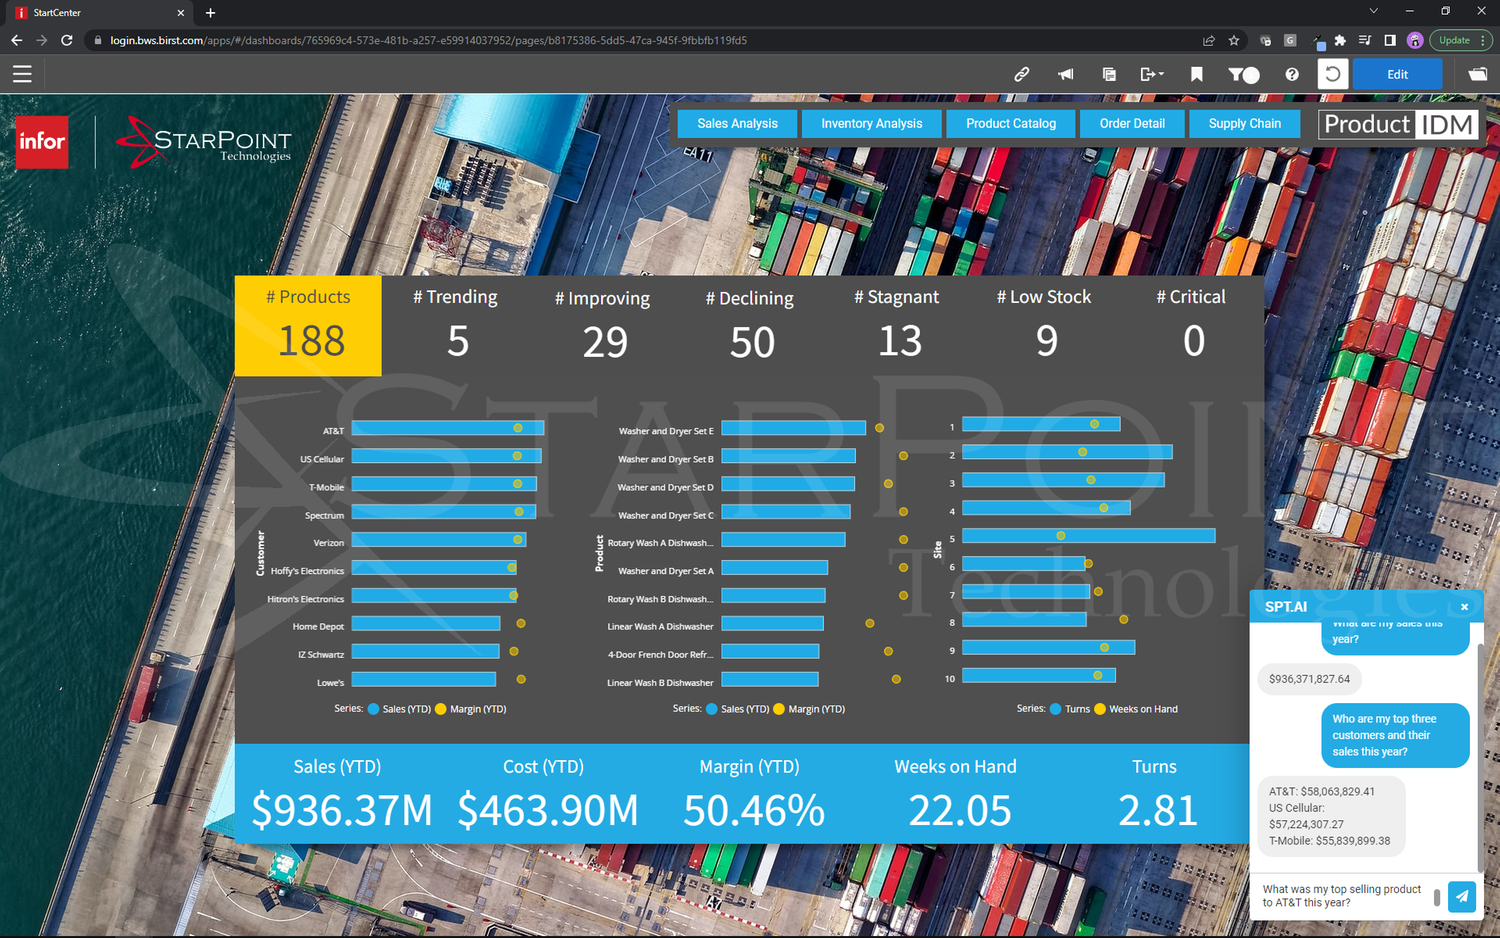Open the Sales Analysis tab
Screen dimensions: 1500x938
click(x=737, y=124)
